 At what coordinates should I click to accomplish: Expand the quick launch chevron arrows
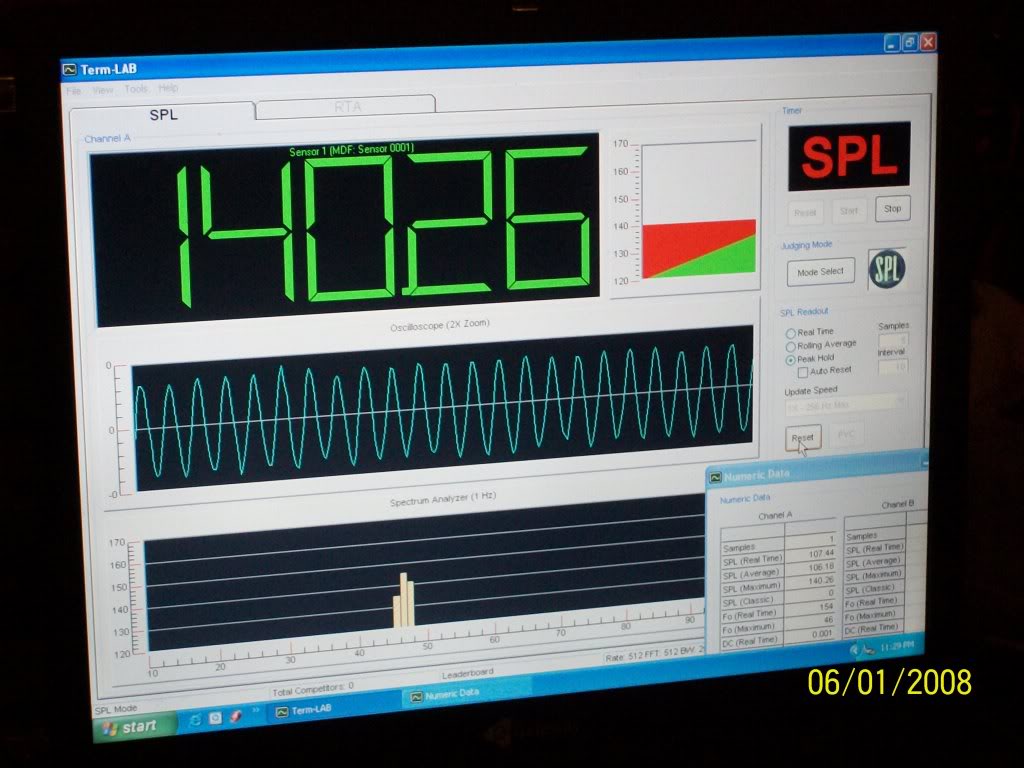[255, 709]
